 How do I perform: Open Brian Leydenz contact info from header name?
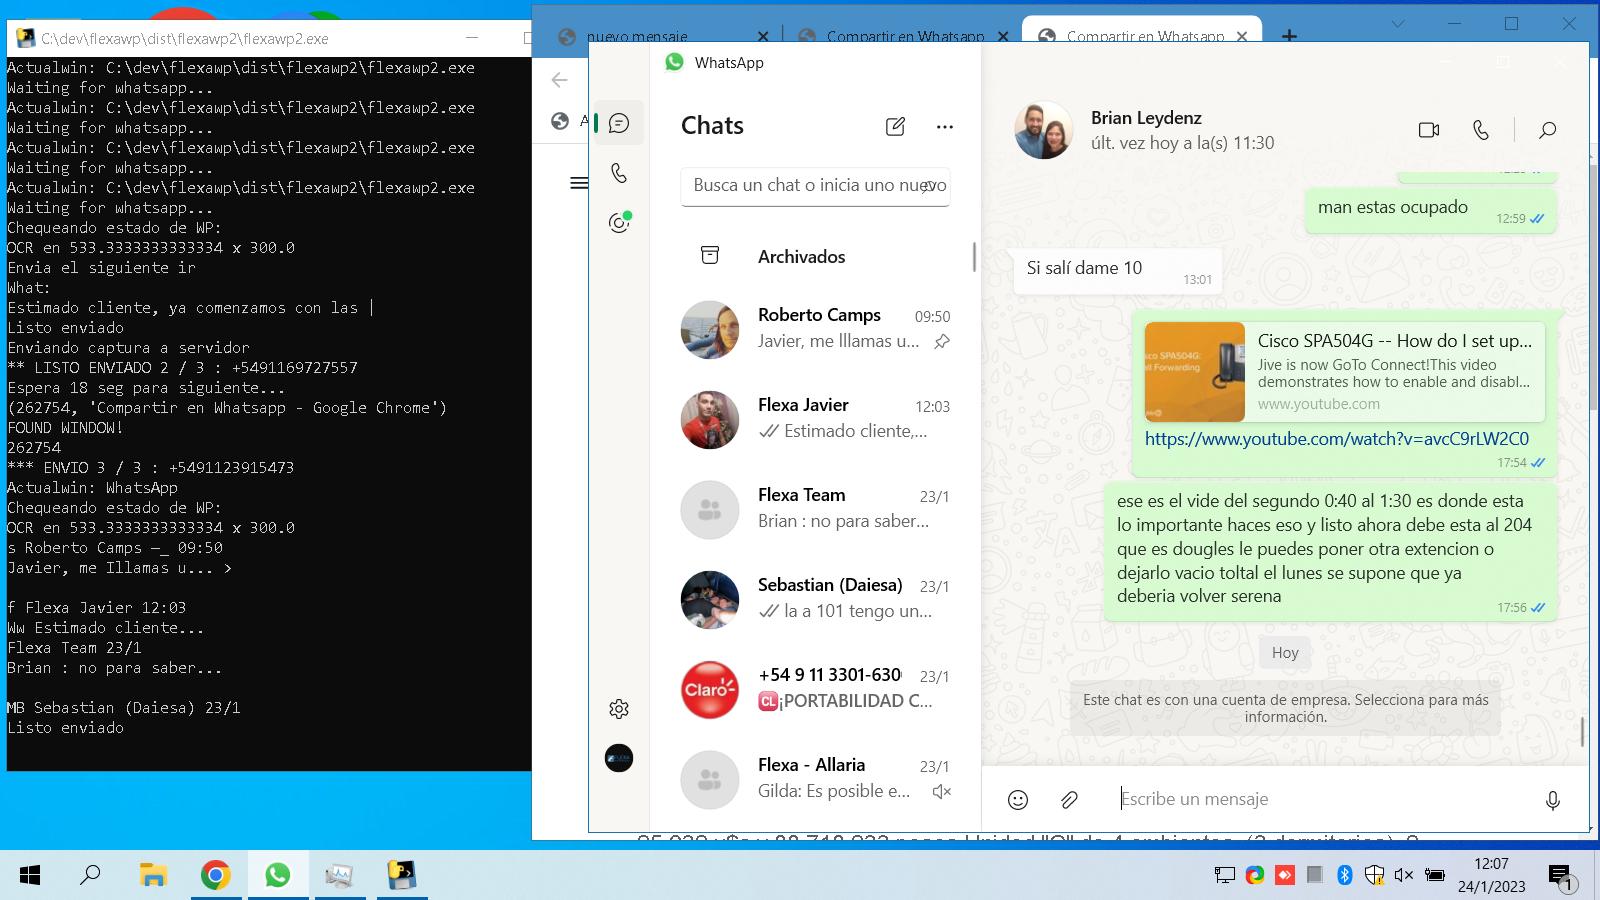(1146, 118)
